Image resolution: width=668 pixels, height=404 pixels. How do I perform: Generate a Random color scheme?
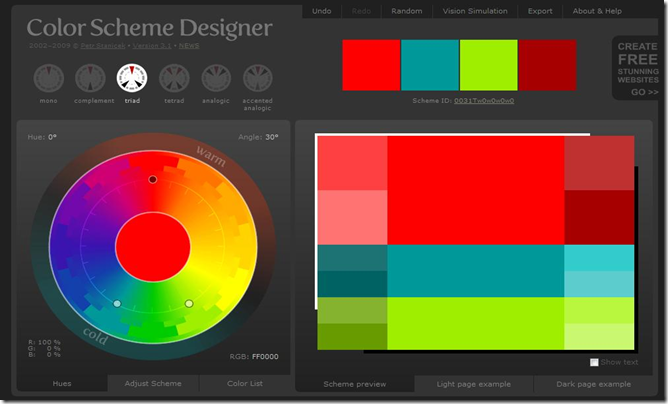pos(407,11)
